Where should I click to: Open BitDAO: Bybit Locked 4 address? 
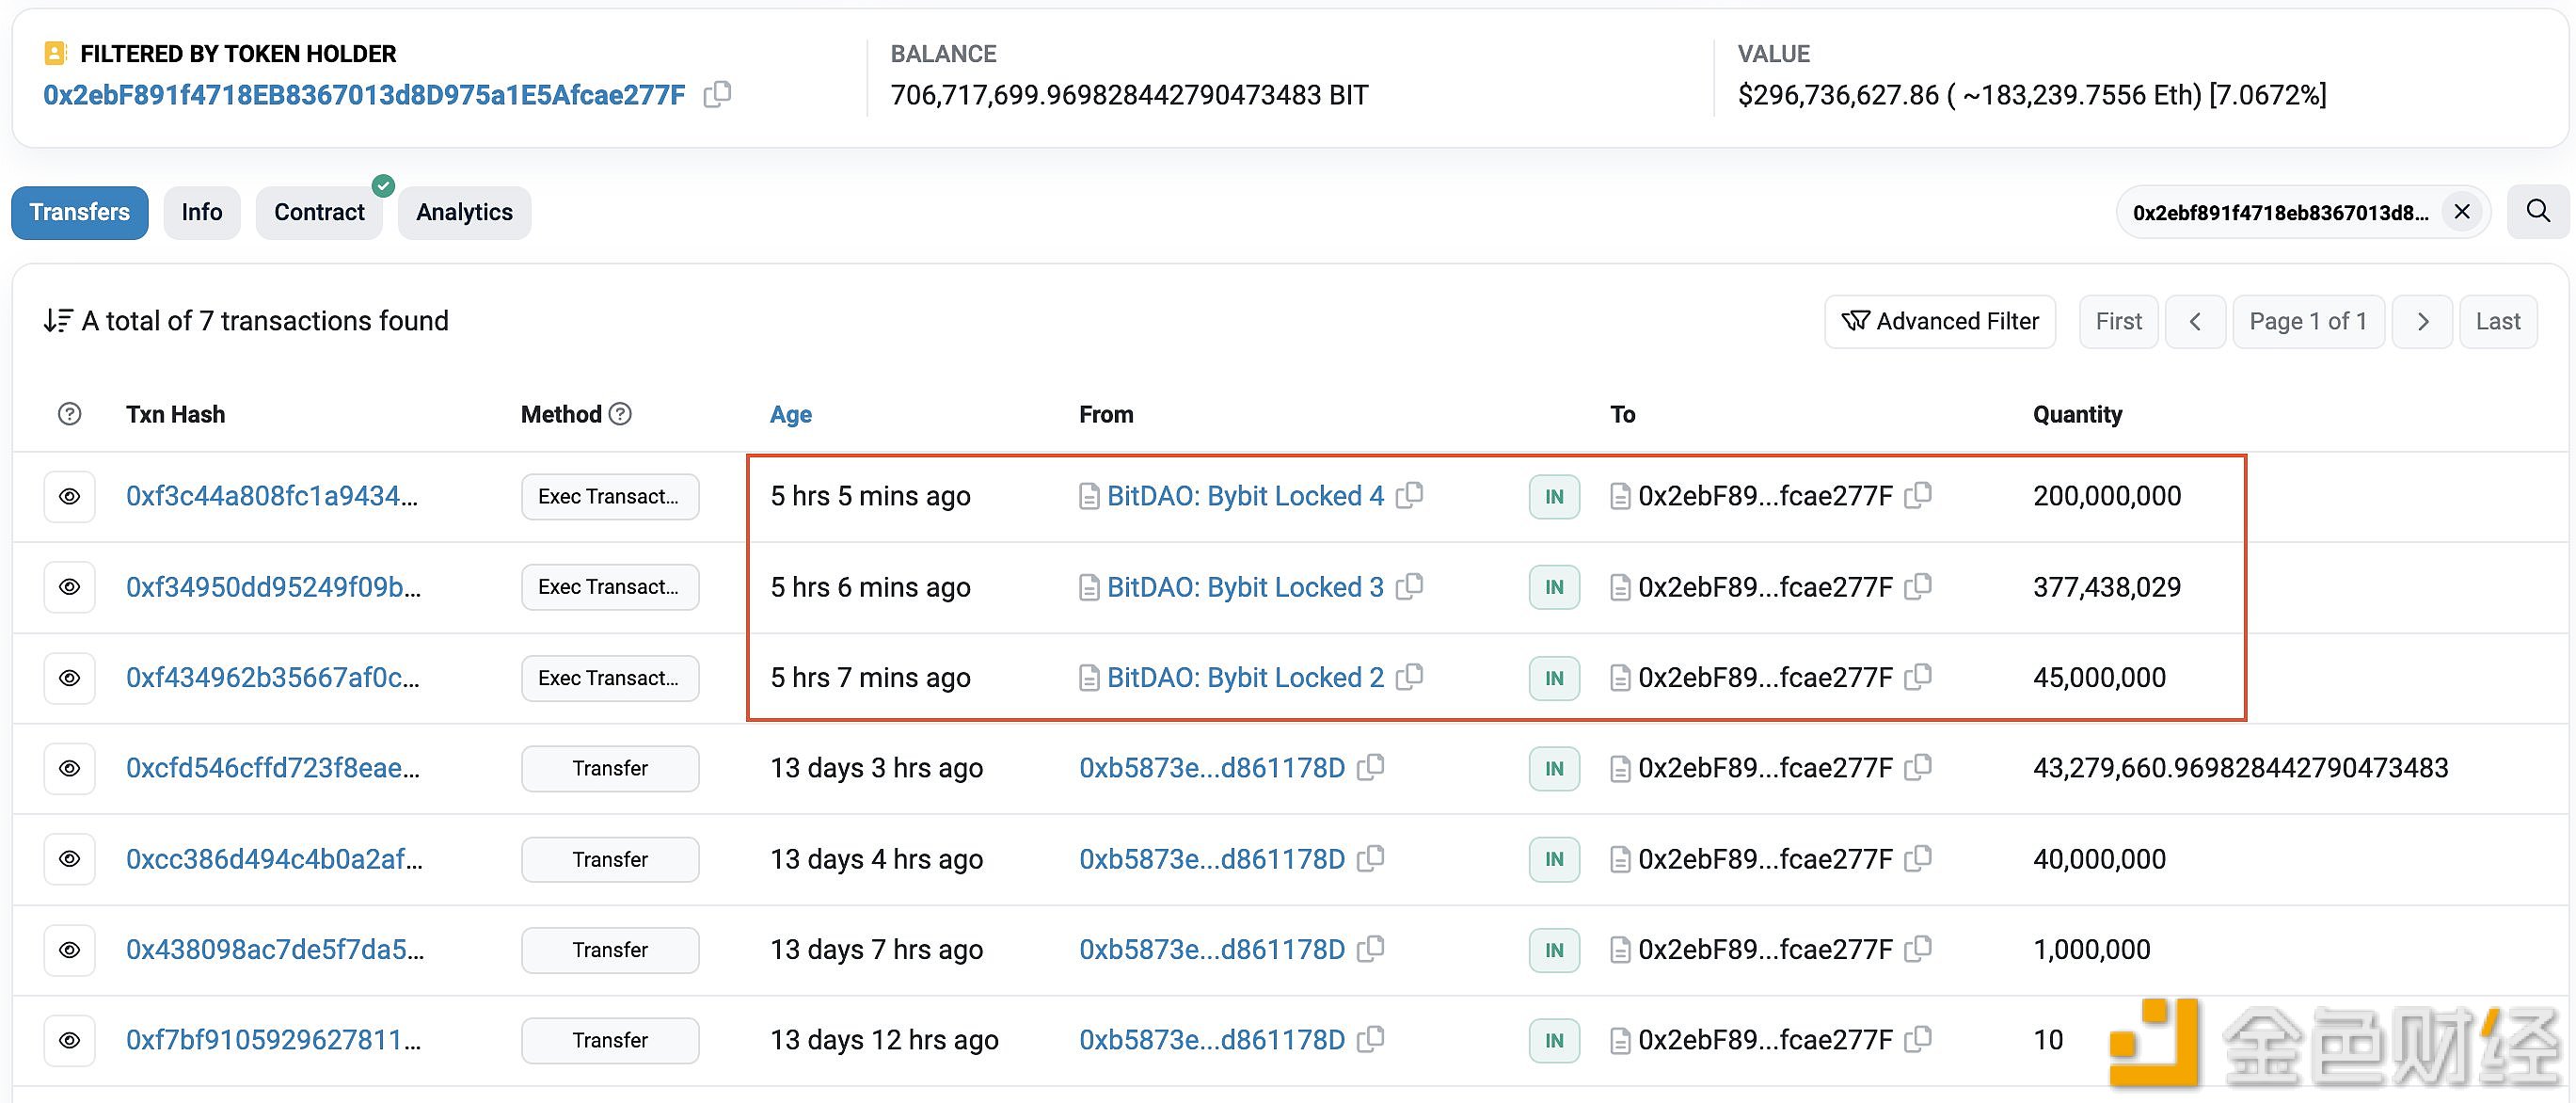tap(1245, 496)
